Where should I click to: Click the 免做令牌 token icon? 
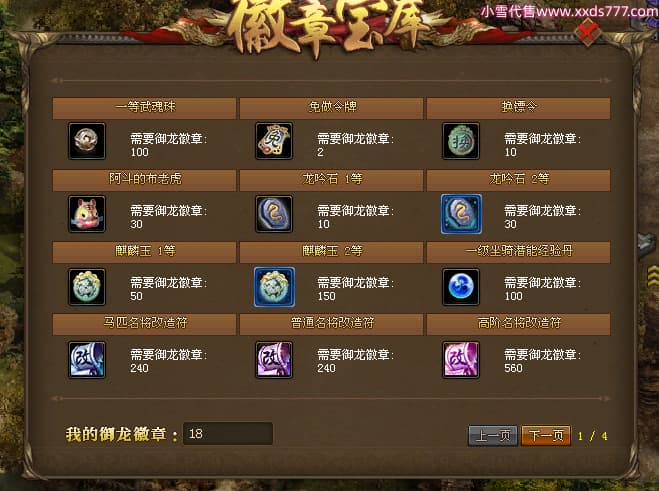(274, 141)
